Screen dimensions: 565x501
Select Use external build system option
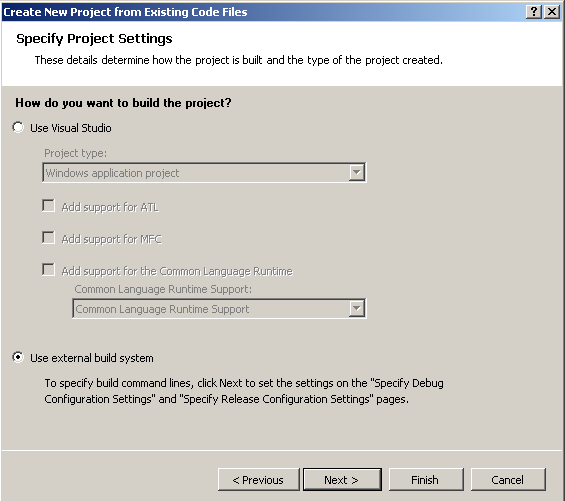coord(18,357)
